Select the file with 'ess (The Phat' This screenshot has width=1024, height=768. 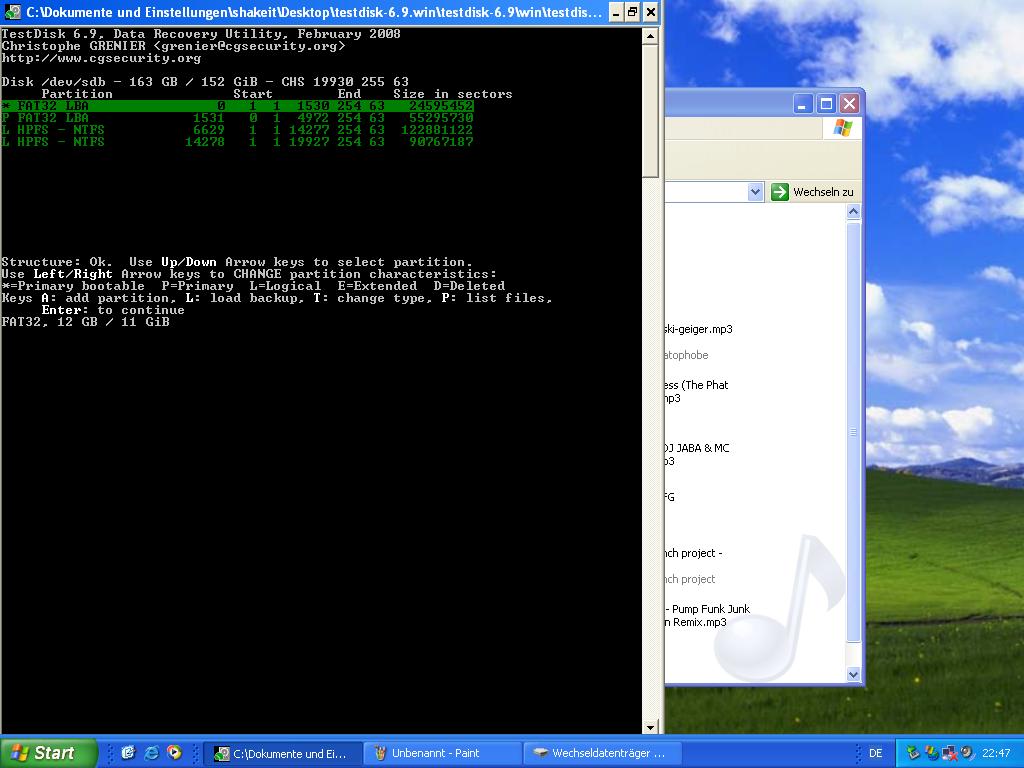pos(697,391)
